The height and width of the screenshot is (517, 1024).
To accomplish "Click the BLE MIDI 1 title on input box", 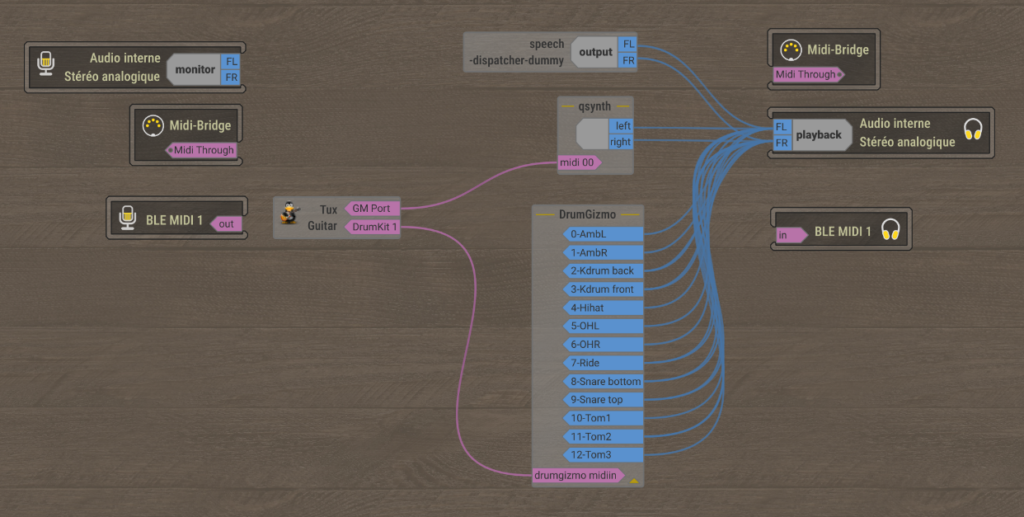I will (x=842, y=232).
